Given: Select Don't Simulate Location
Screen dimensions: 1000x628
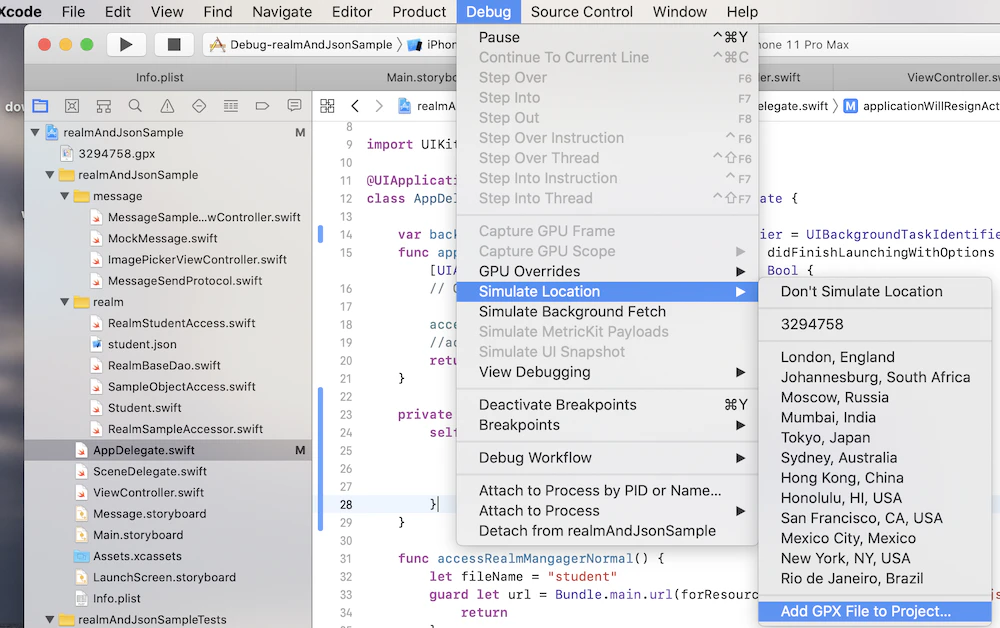Looking at the screenshot, I should (x=875, y=291).
